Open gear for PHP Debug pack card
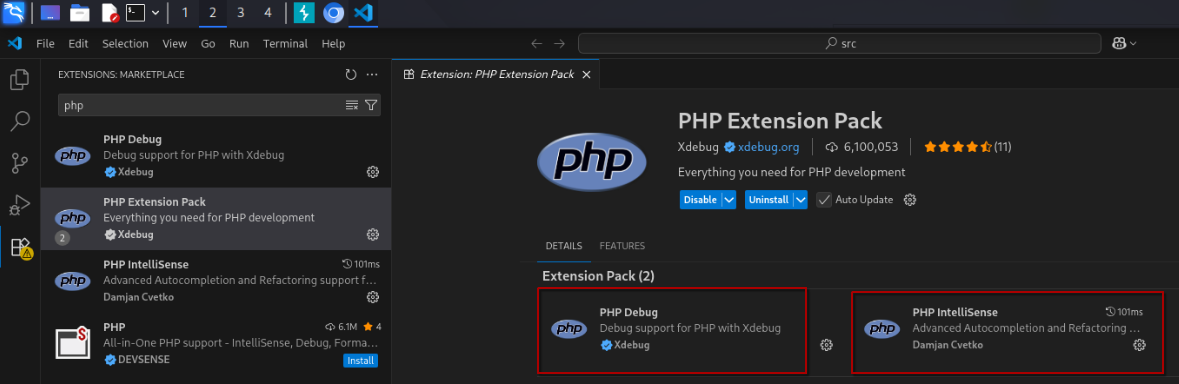The image size is (1179, 384). [x=826, y=345]
